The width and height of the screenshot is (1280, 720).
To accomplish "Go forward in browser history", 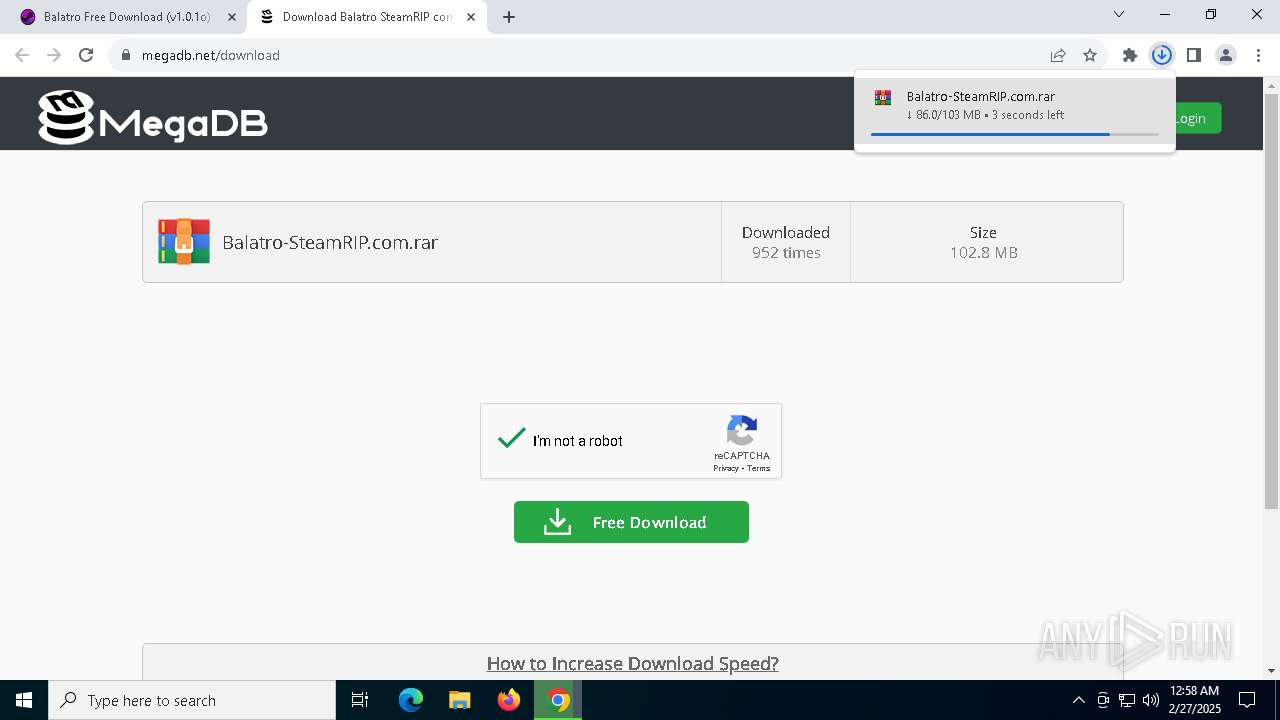I will pos(54,55).
